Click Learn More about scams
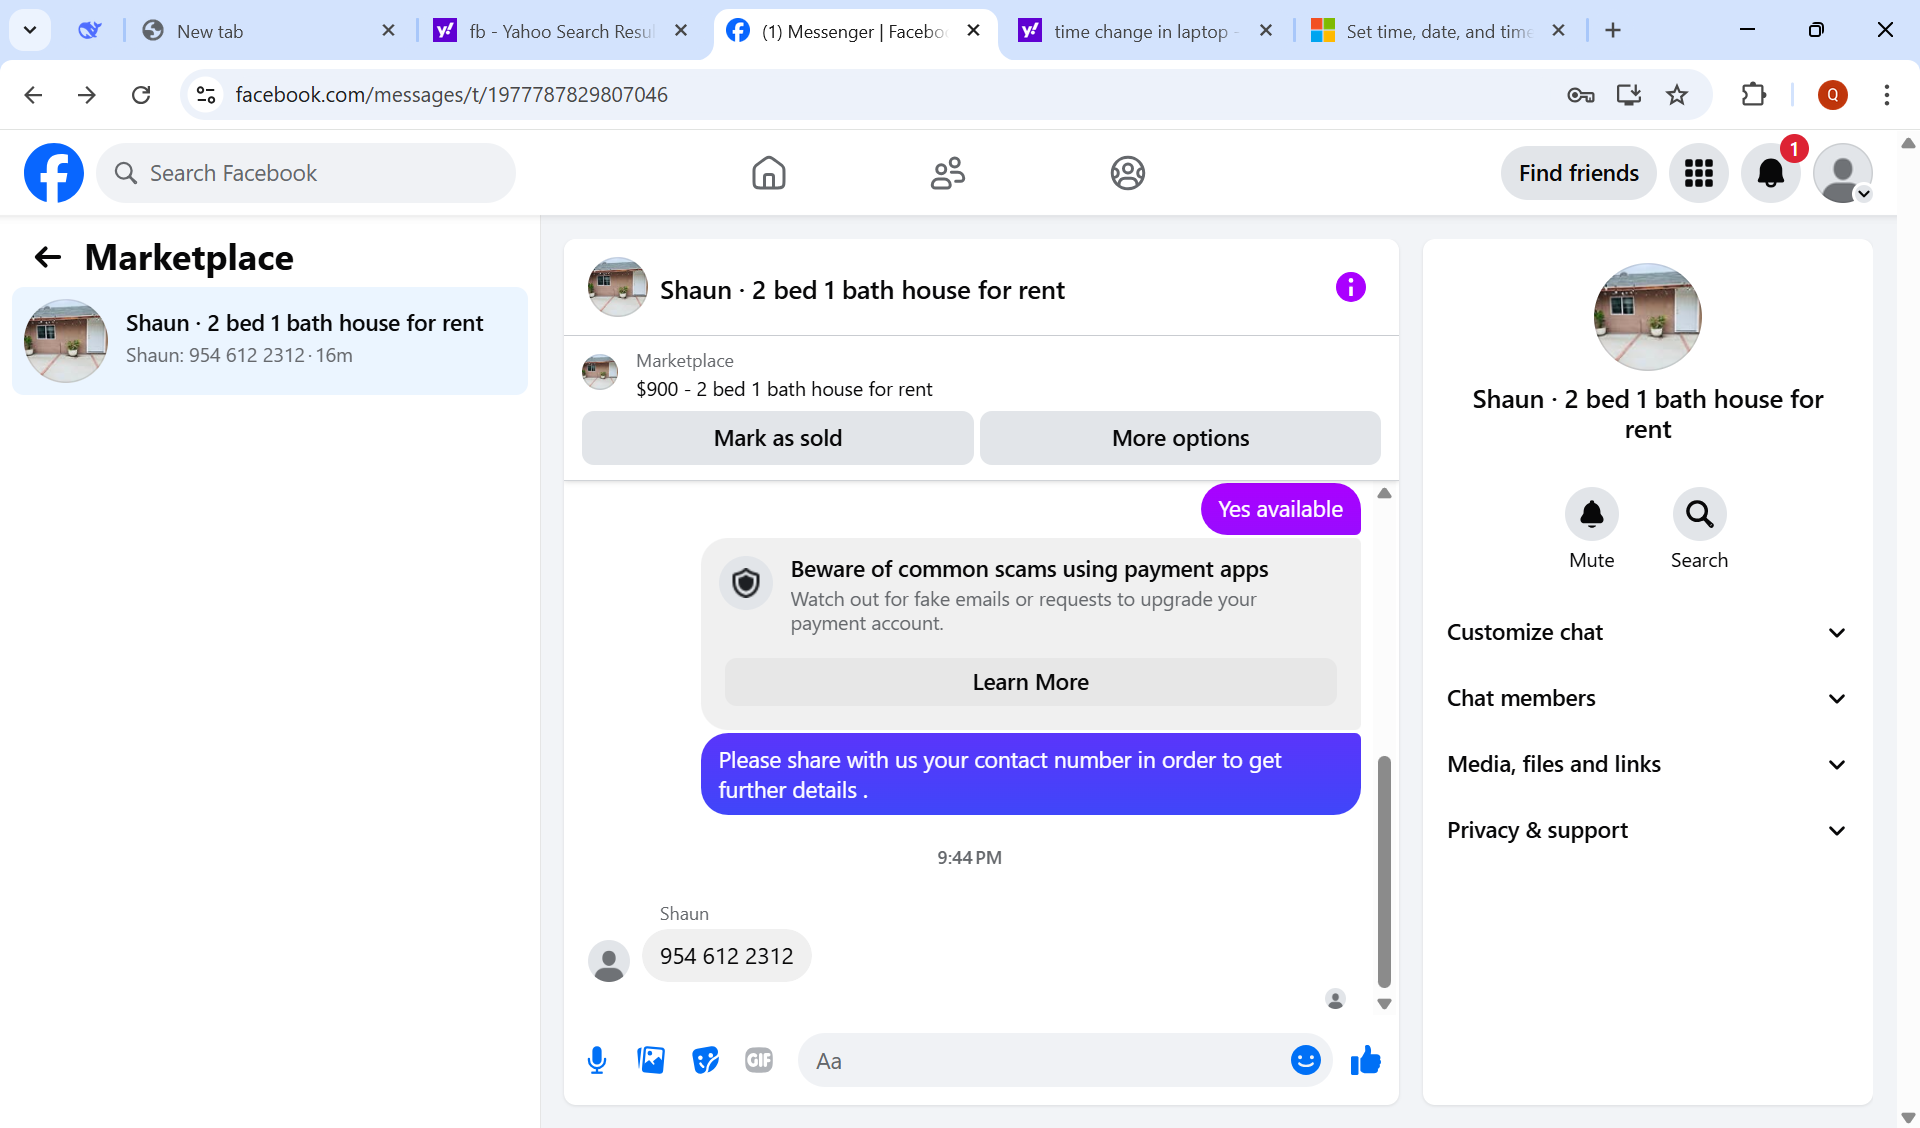 point(1030,682)
